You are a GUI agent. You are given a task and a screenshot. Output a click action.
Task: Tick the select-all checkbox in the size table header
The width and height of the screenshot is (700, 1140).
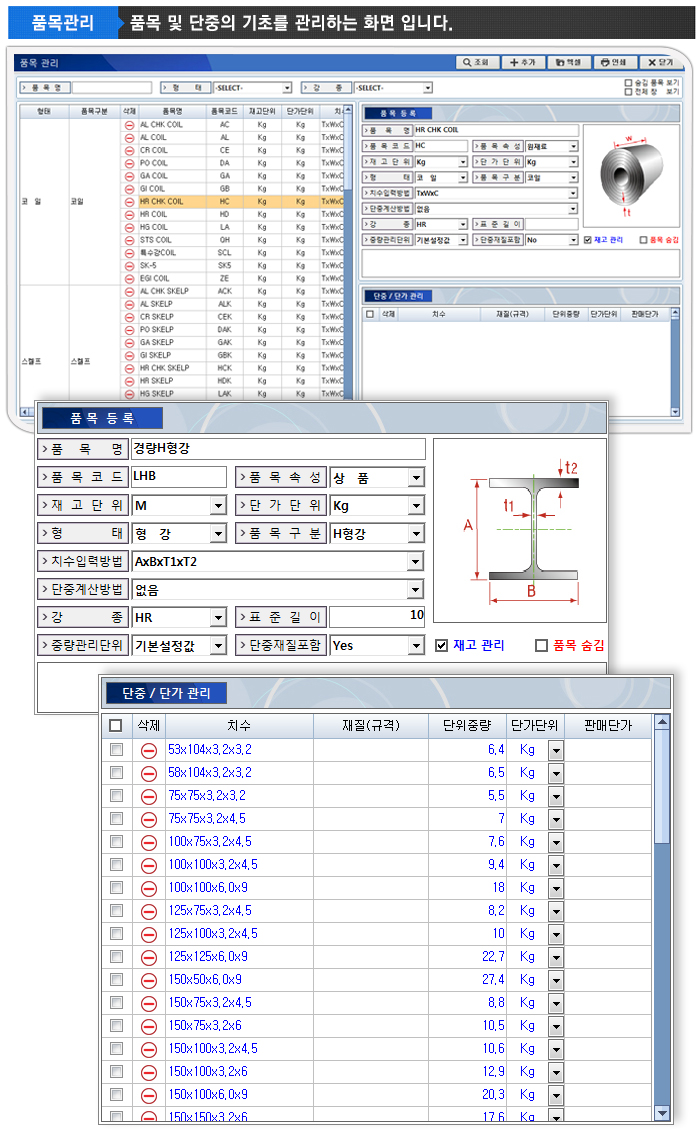pyautogui.click(x=116, y=726)
